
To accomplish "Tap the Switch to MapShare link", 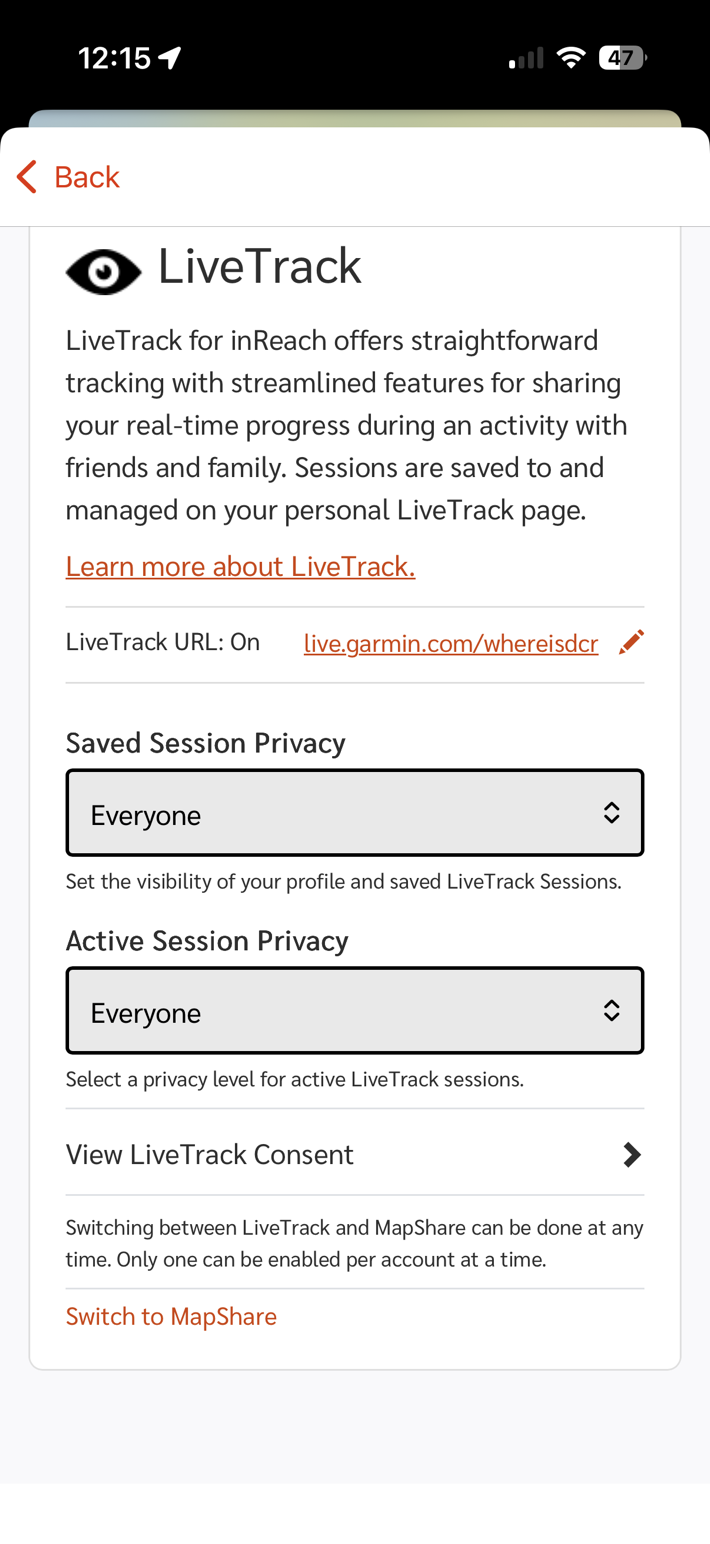I will (x=171, y=1316).
